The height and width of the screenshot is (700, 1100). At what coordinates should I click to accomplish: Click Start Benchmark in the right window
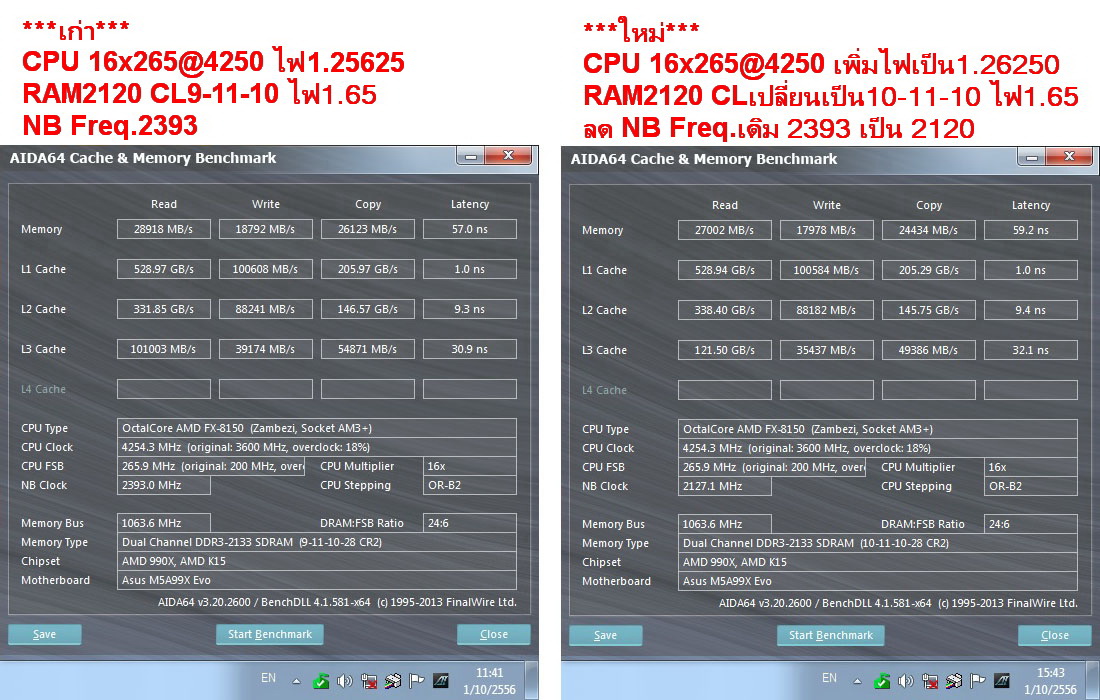831,635
